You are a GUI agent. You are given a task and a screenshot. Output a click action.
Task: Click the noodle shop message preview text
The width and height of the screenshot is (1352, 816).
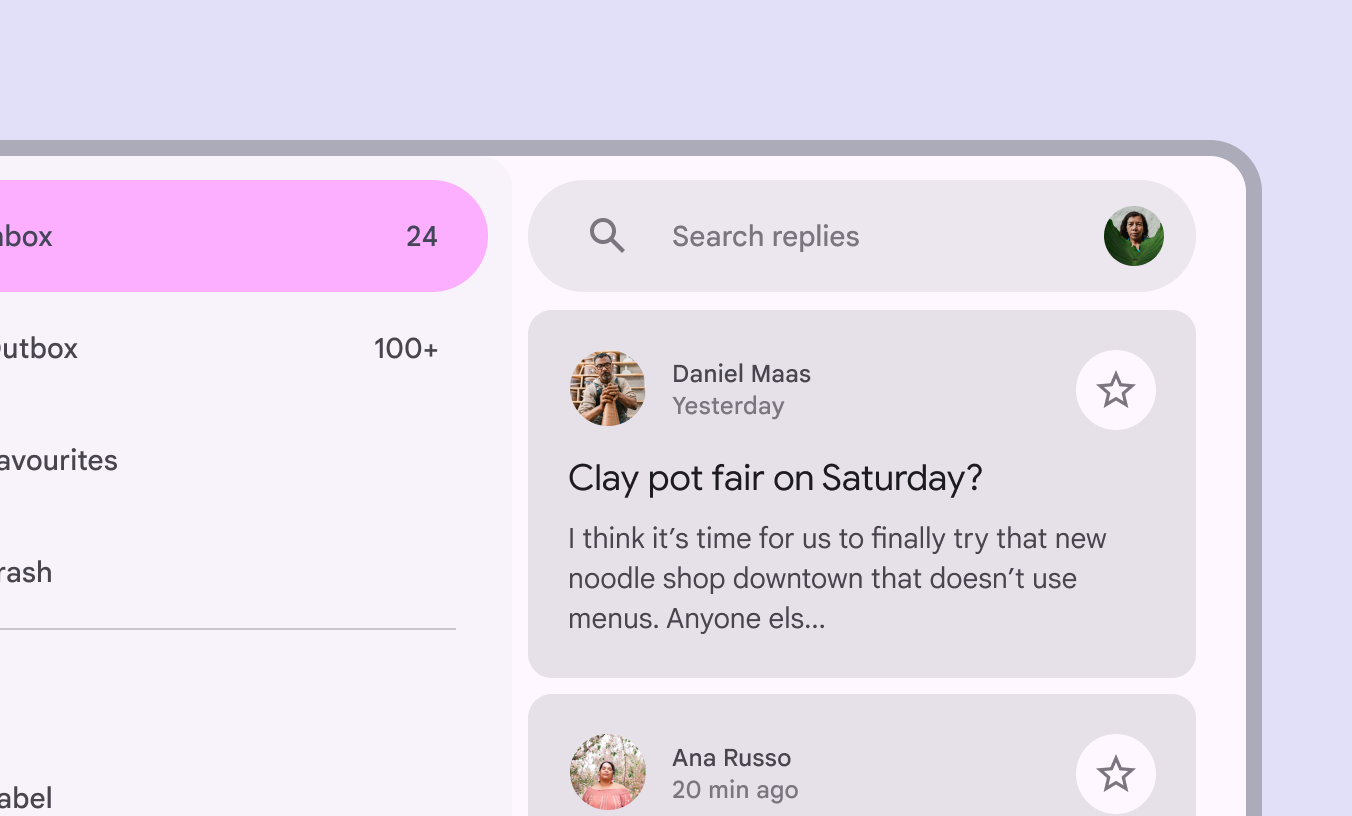point(837,578)
